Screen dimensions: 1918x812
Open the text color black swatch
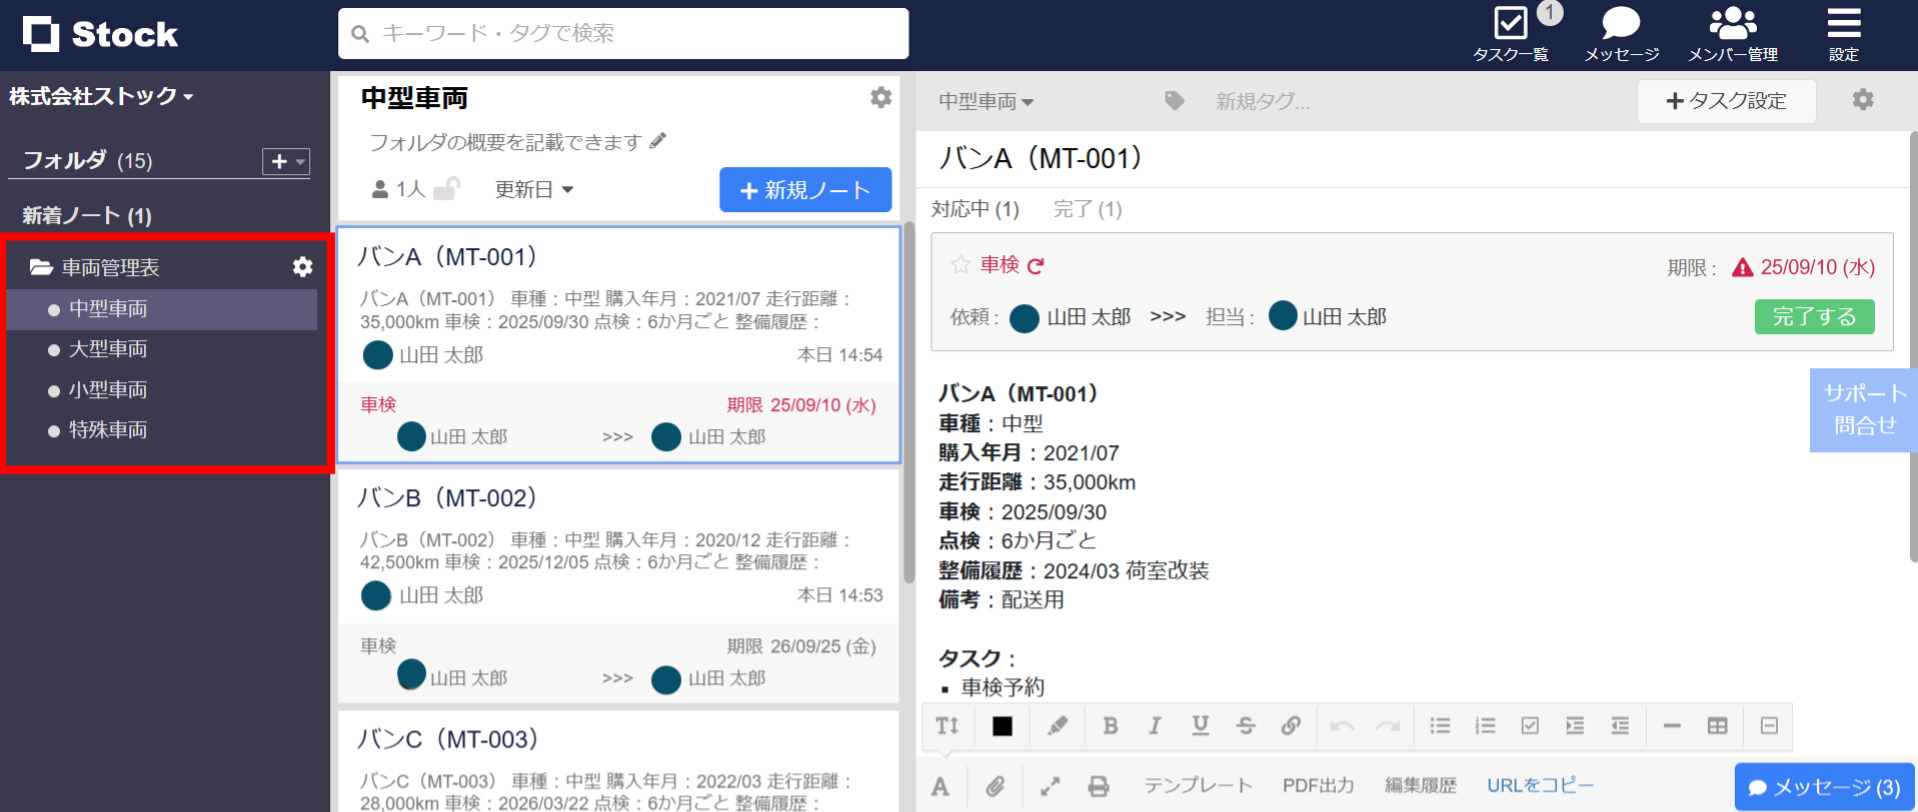point(1002,726)
